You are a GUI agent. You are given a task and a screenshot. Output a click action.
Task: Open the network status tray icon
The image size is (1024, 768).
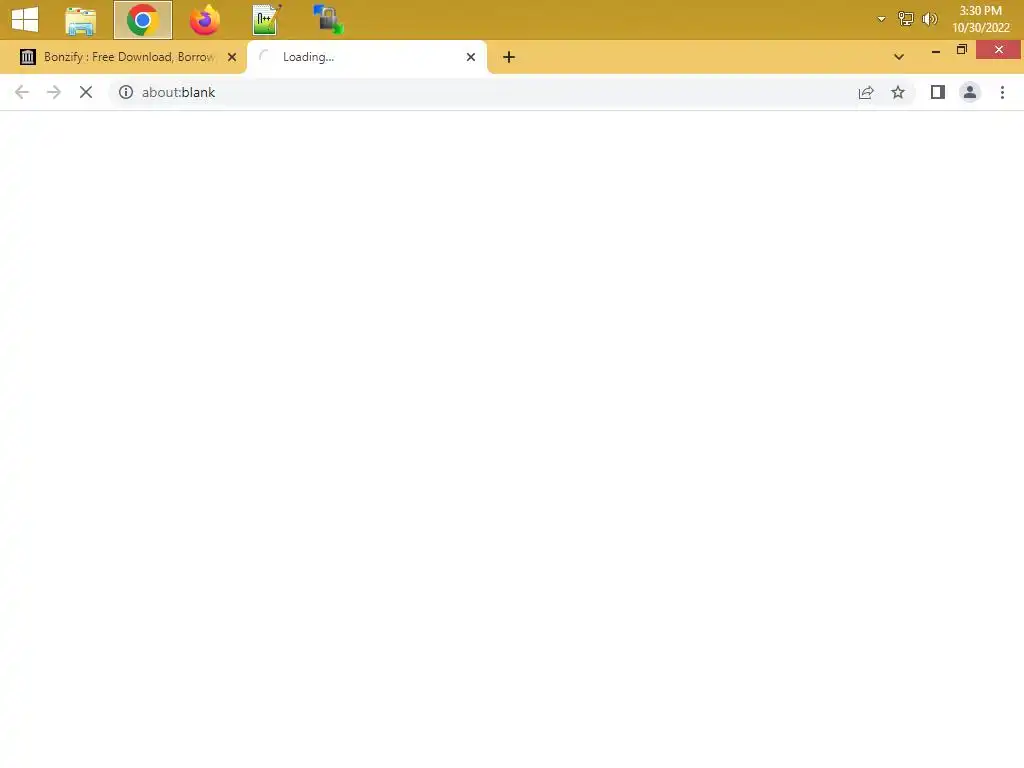[x=905, y=19]
